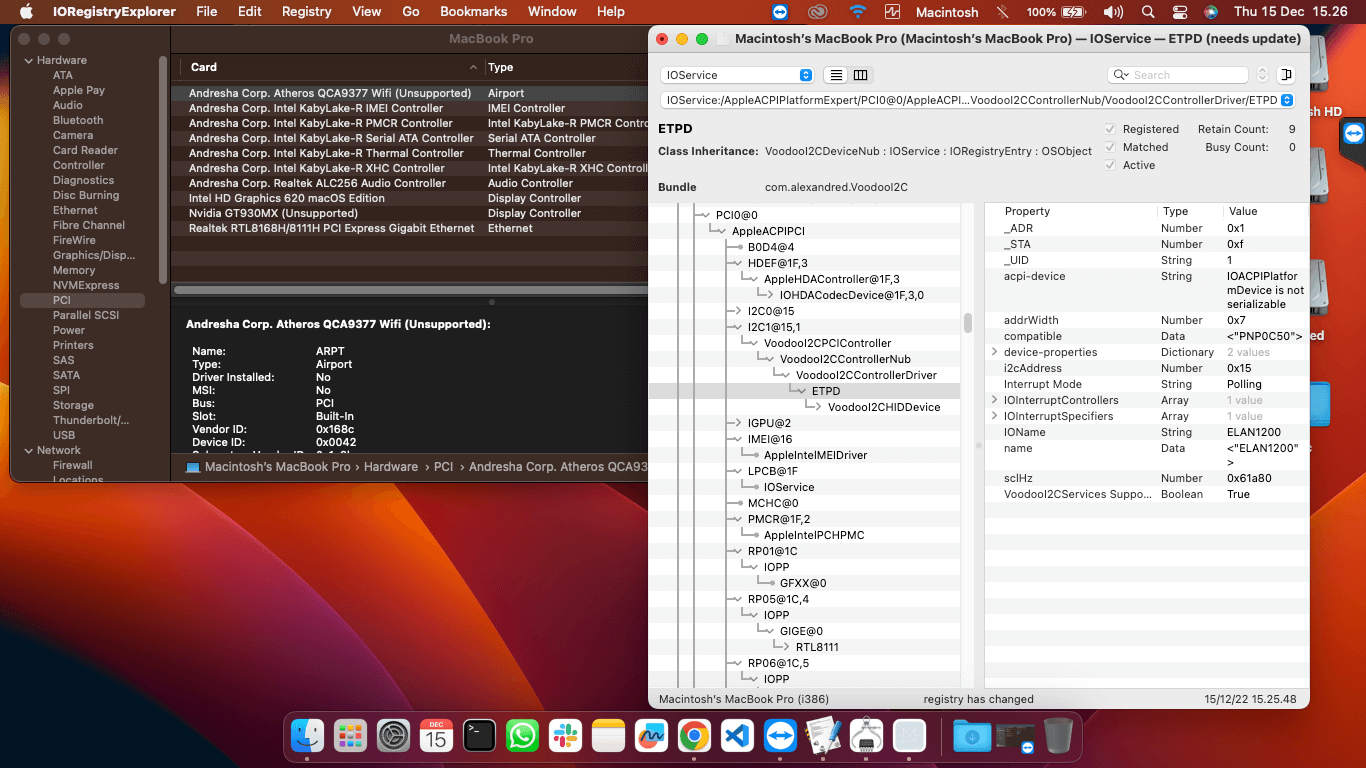Click the Wi-Fi icon in the menu bar

click(x=859, y=11)
